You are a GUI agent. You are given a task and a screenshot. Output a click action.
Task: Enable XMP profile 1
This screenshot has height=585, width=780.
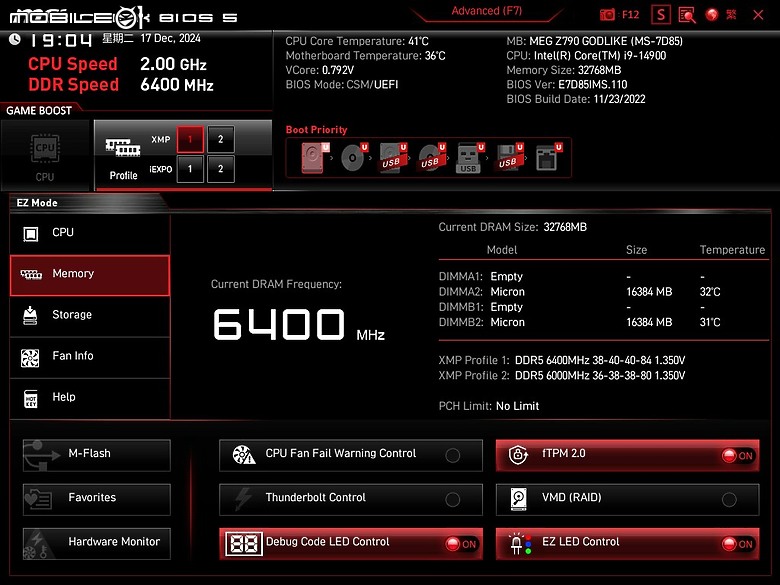[190, 139]
